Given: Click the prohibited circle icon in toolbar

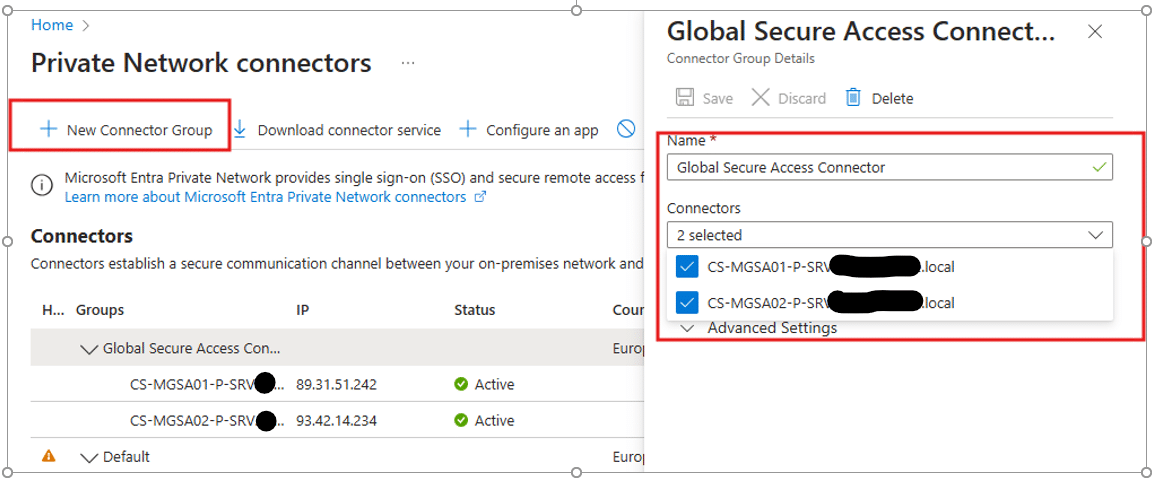Looking at the screenshot, I should click(626, 129).
